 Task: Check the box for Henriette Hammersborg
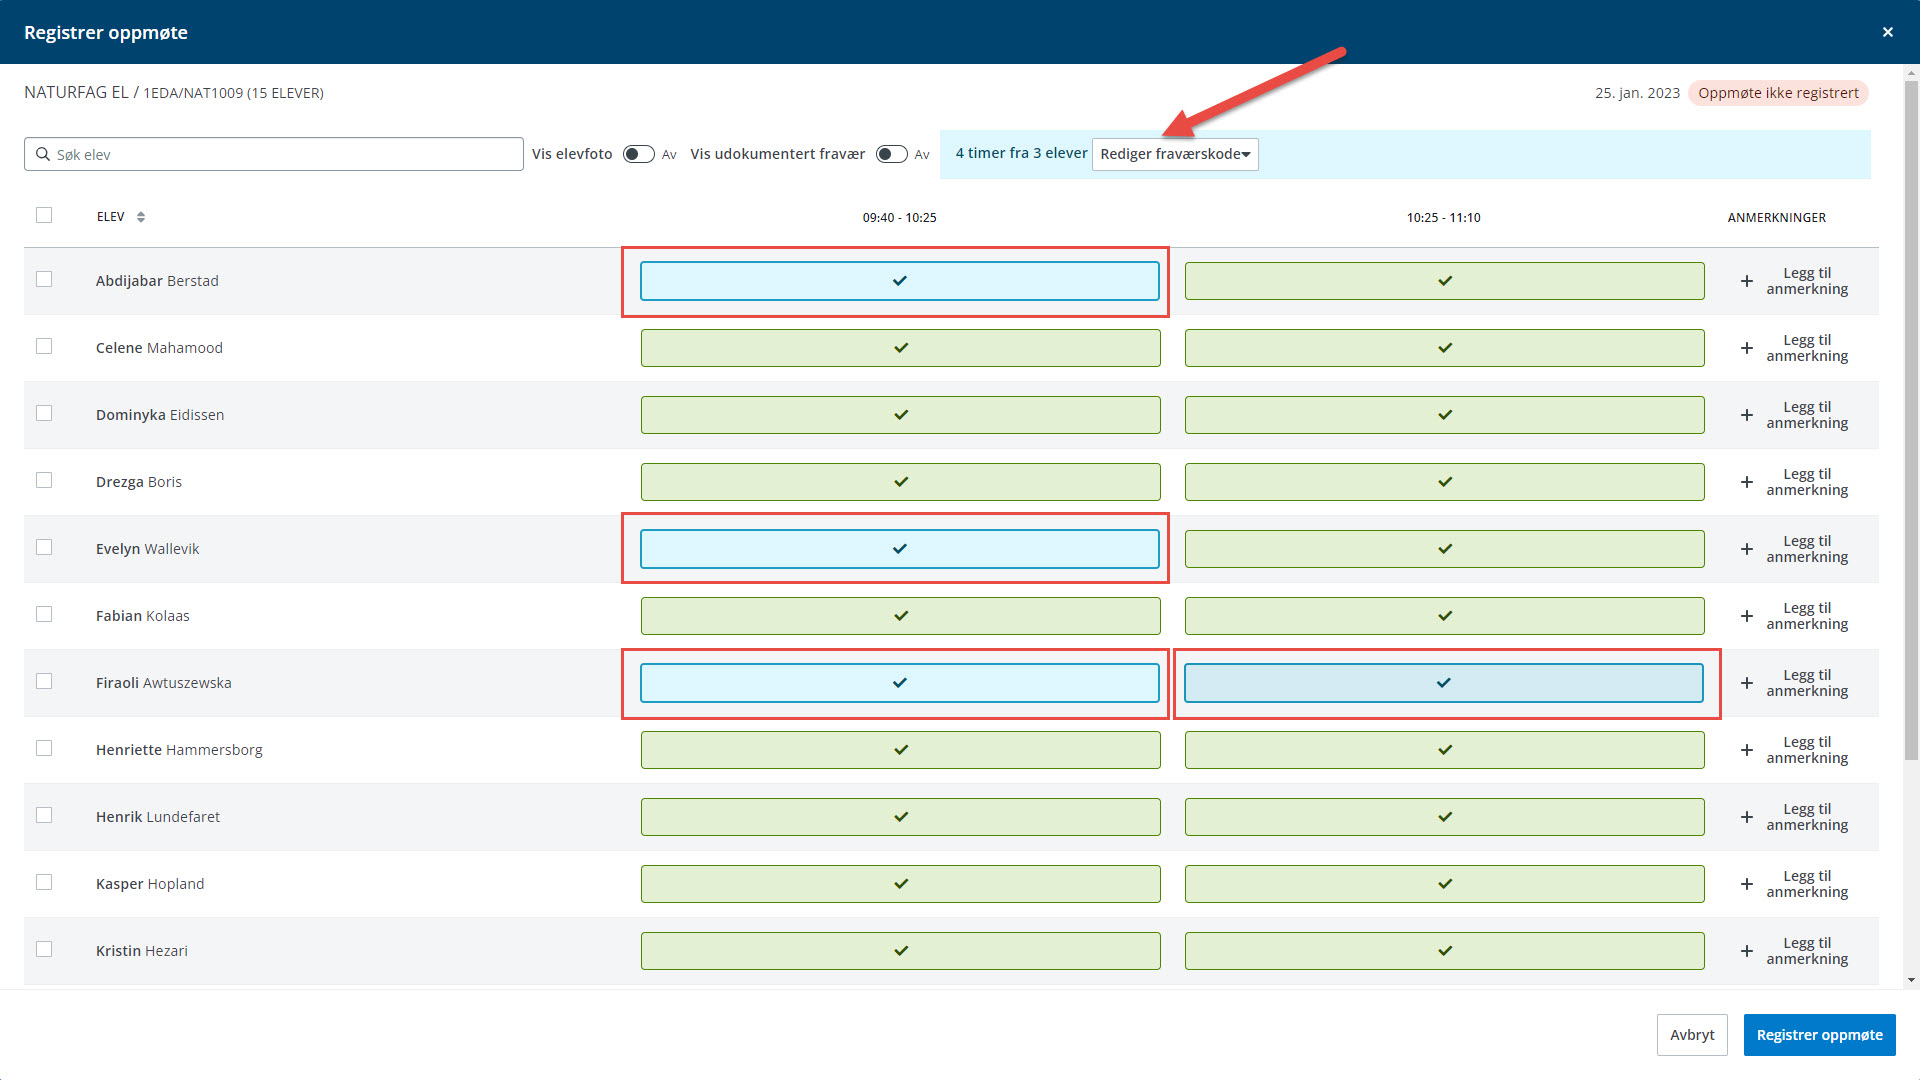44,748
